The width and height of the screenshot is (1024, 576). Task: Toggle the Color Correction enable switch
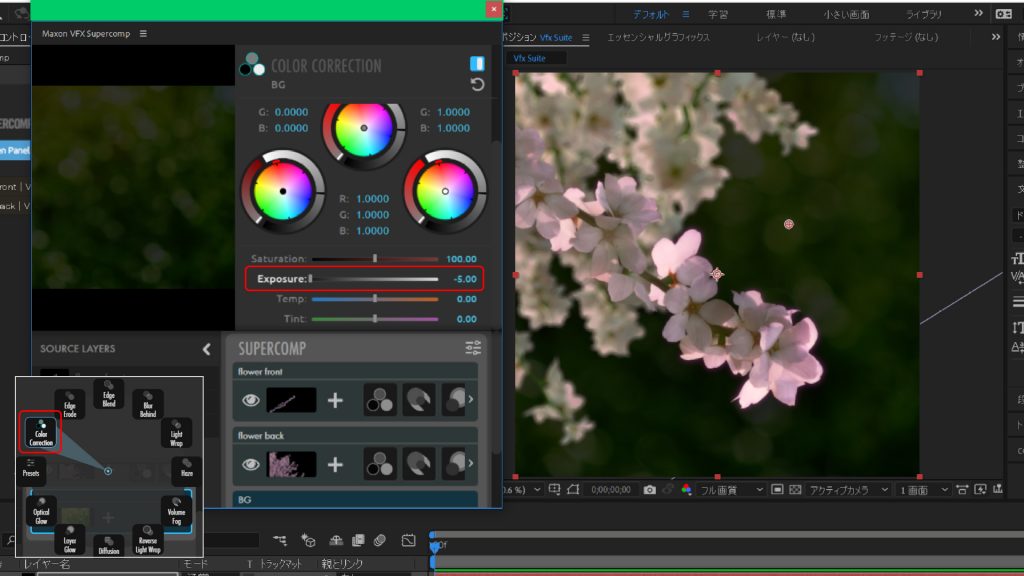click(477, 63)
